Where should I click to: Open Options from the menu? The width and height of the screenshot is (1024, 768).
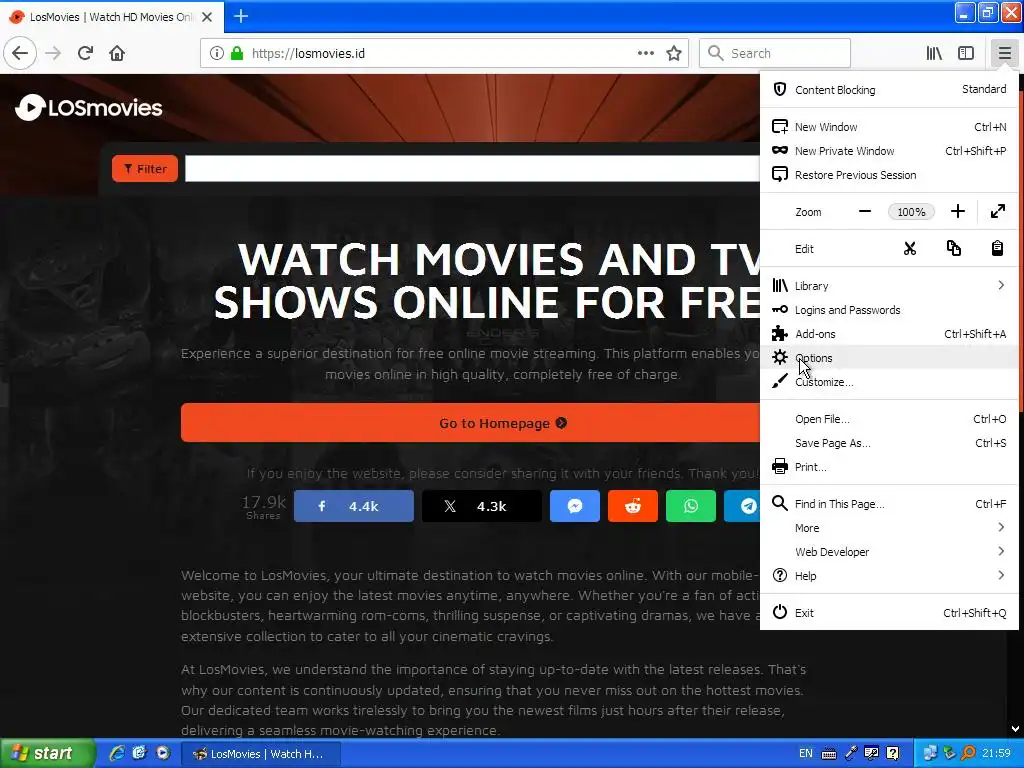[x=889, y=358]
